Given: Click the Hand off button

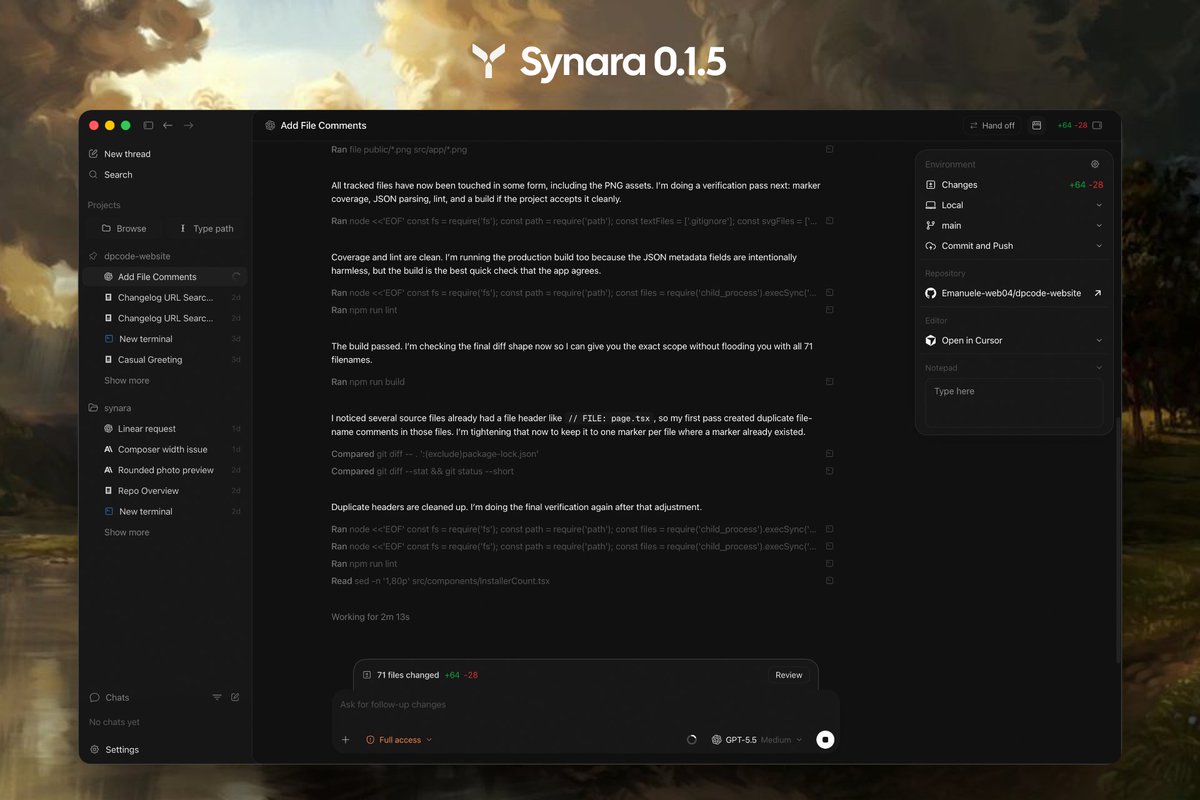Looking at the screenshot, I should coord(992,125).
